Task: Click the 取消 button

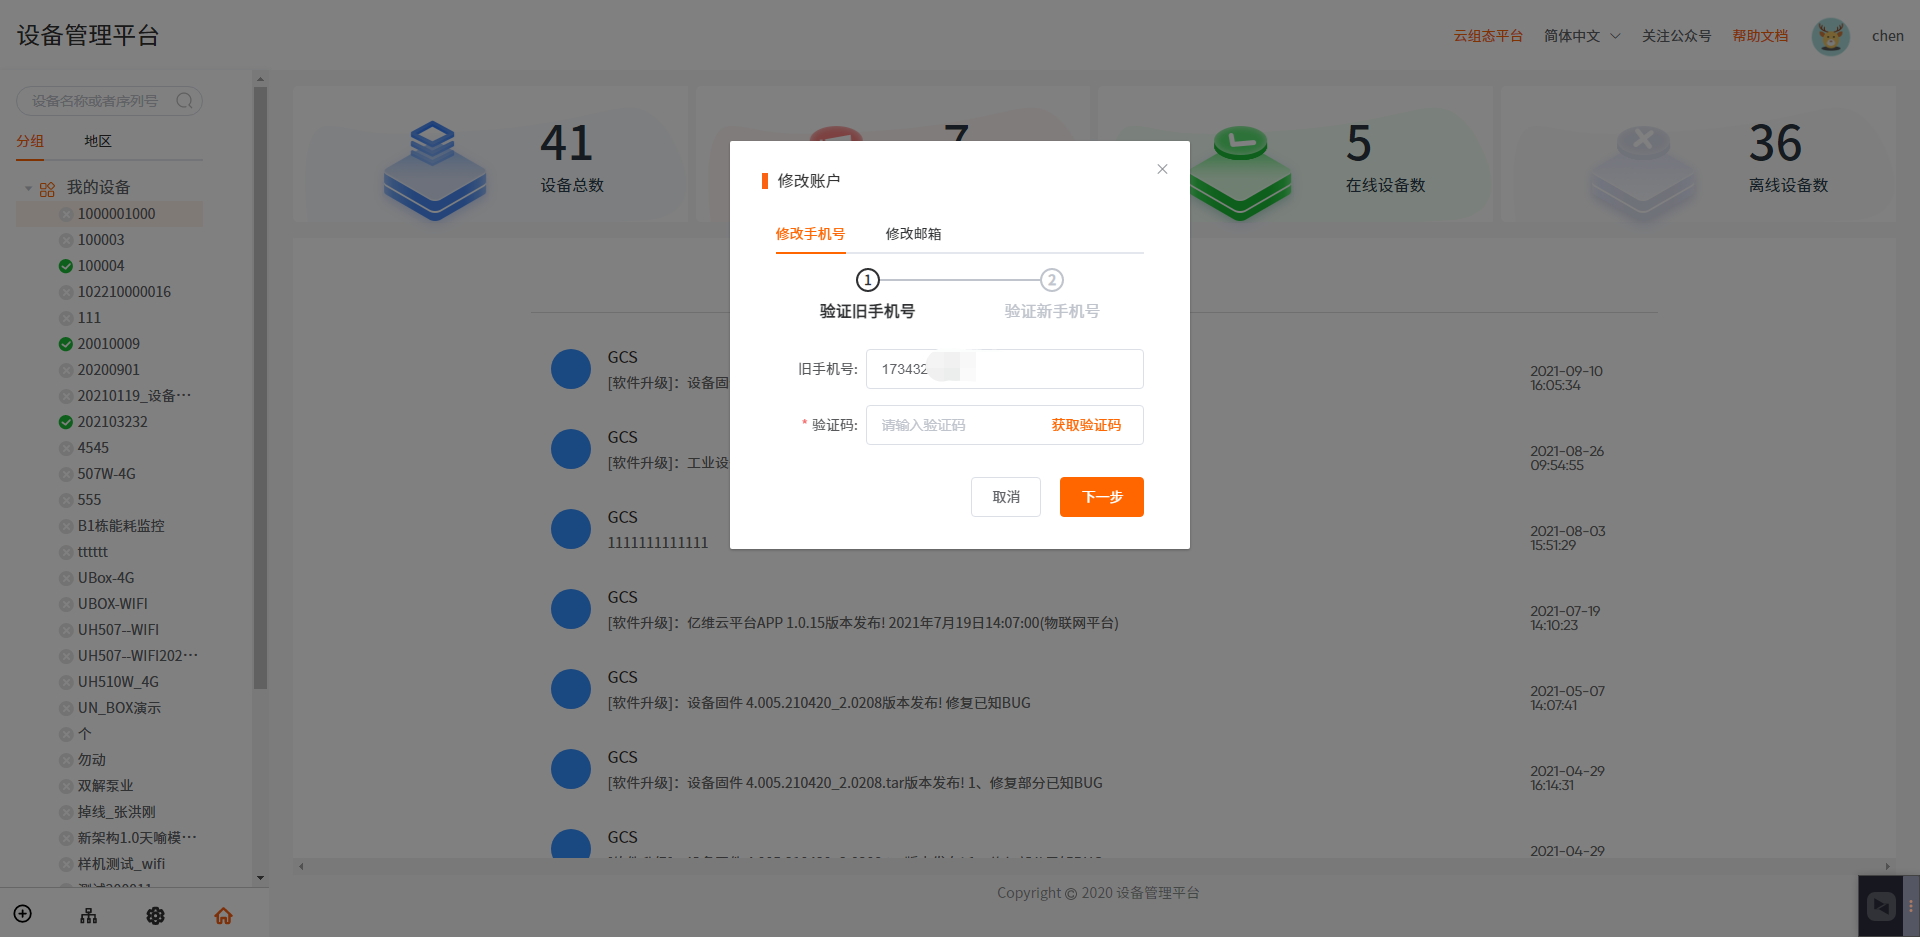Action: pyautogui.click(x=1006, y=497)
